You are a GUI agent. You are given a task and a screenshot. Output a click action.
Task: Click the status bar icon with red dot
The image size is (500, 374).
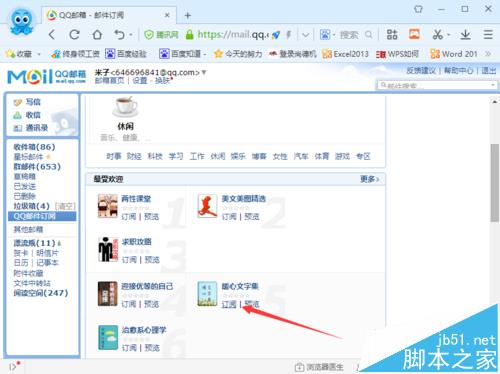coord(14,366)
